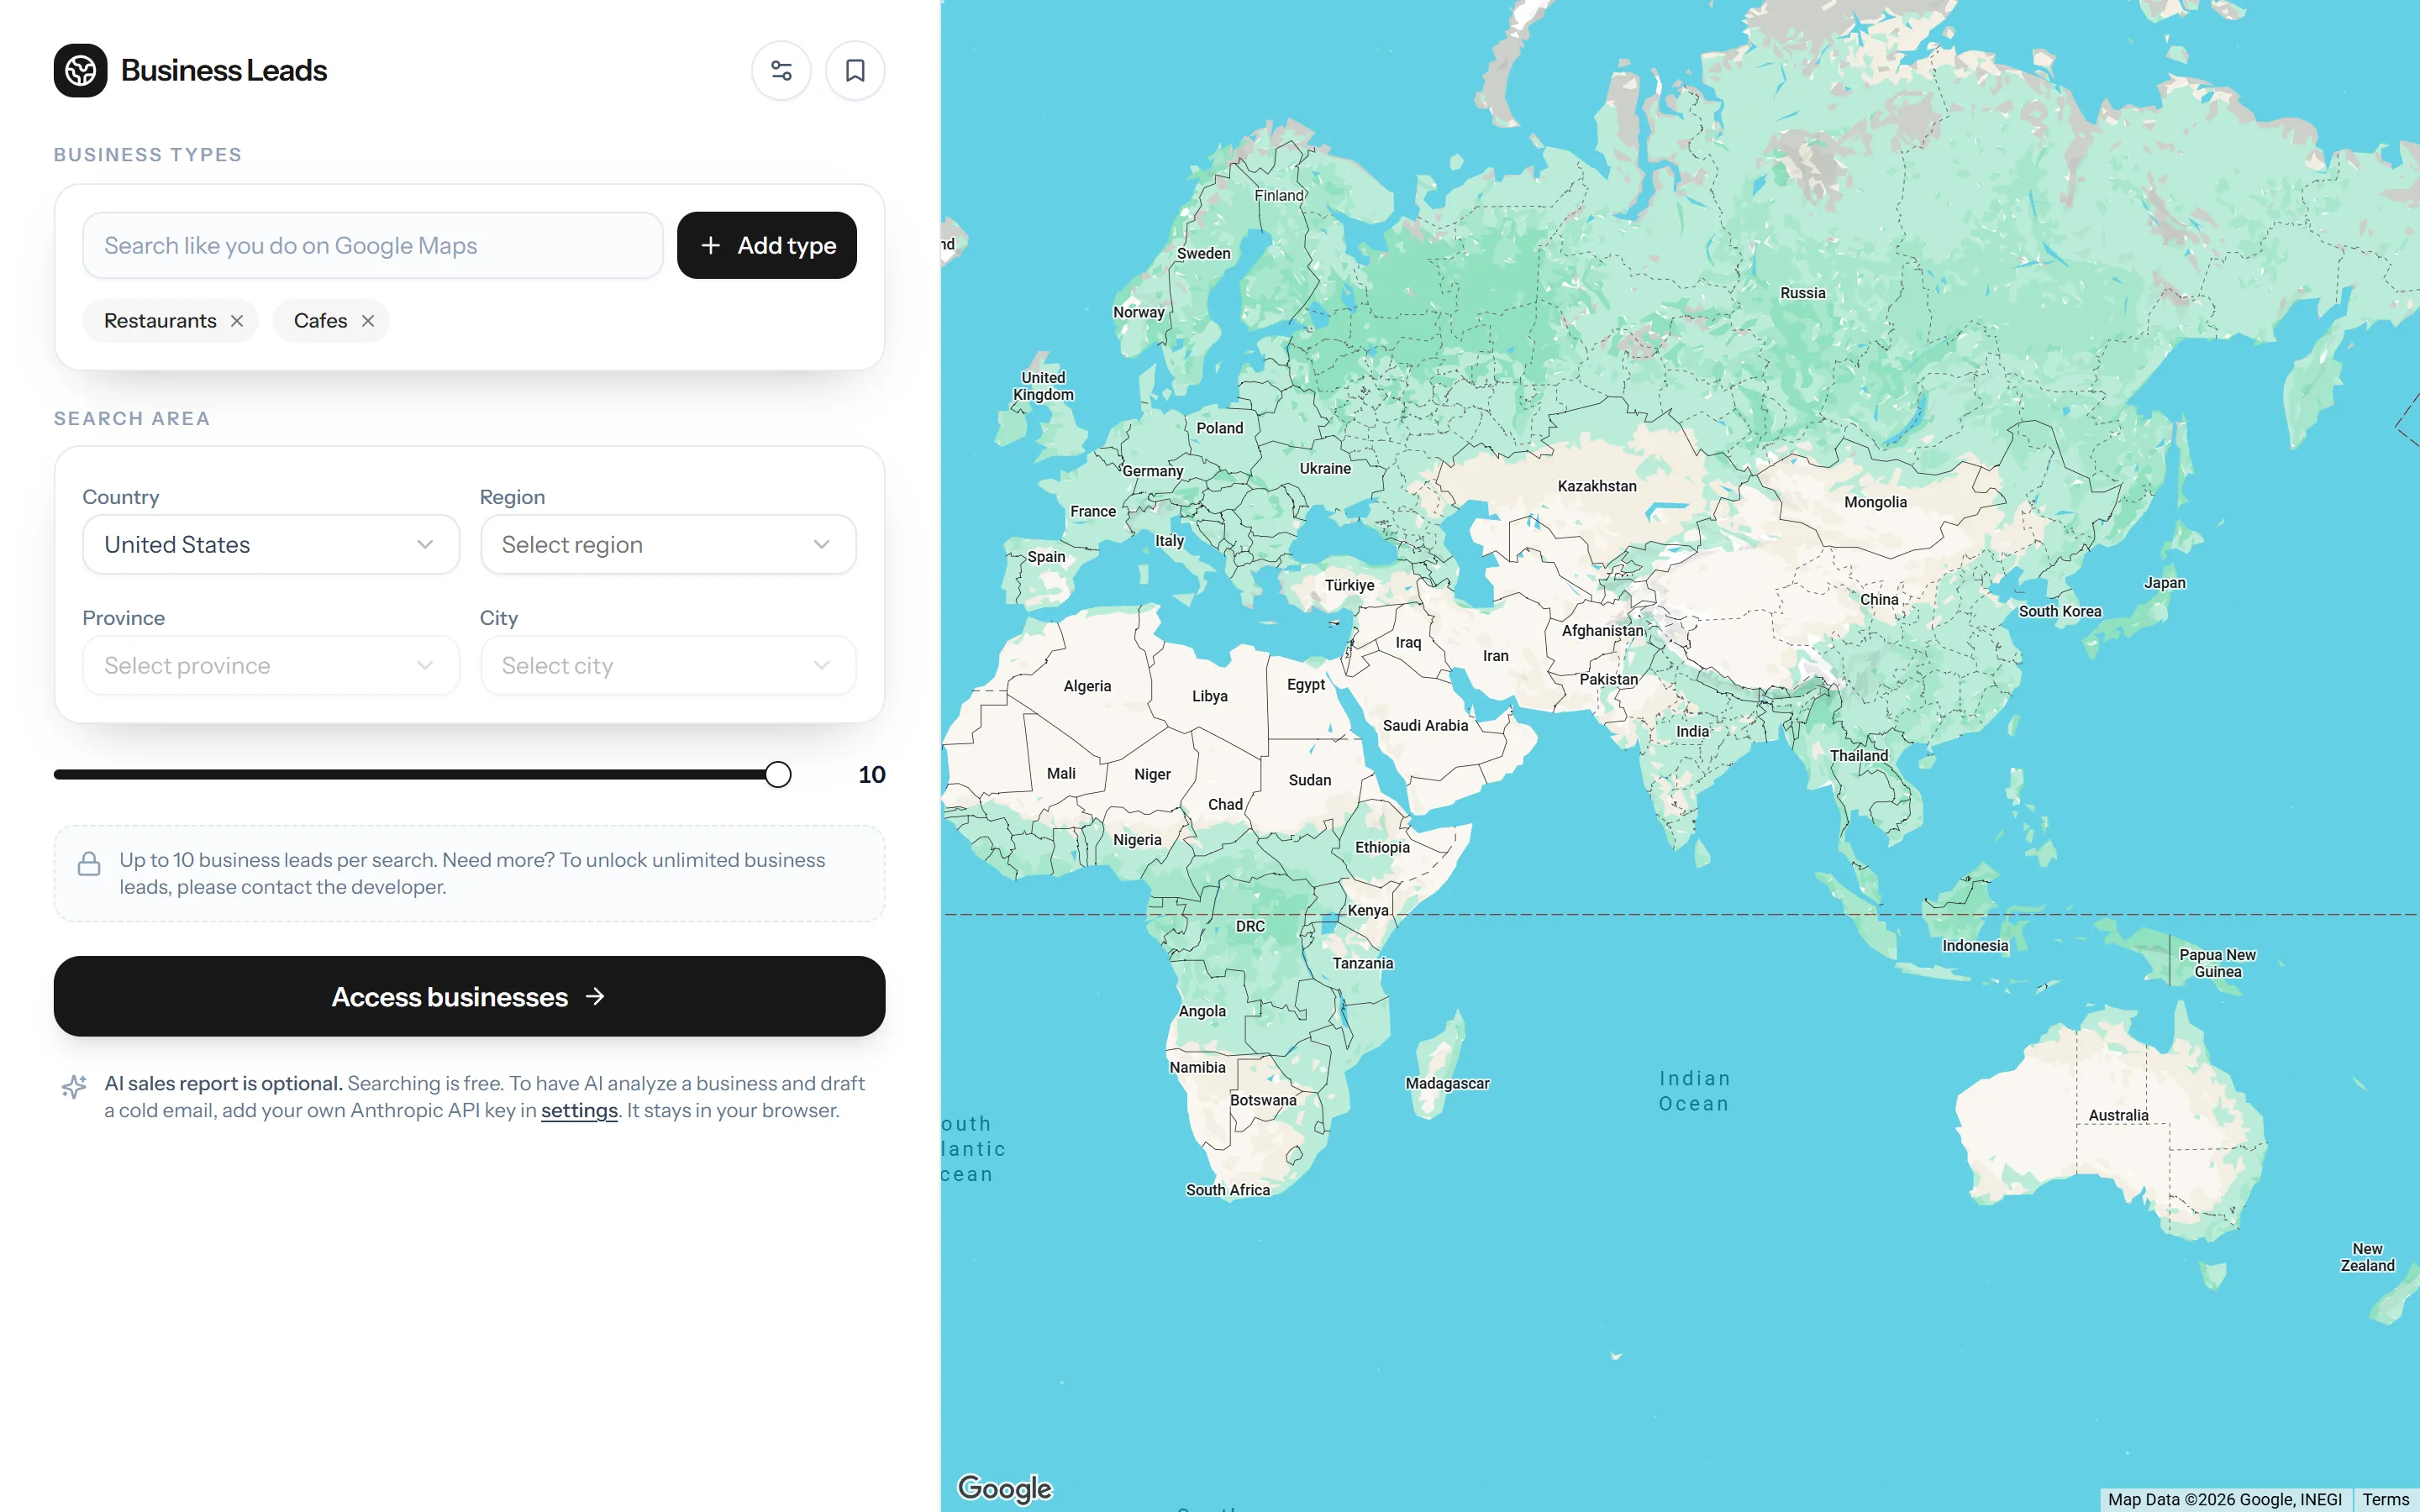The image size is (2420, 1512).
Task: Click the Cafes chip label
Action: point(320,321)
